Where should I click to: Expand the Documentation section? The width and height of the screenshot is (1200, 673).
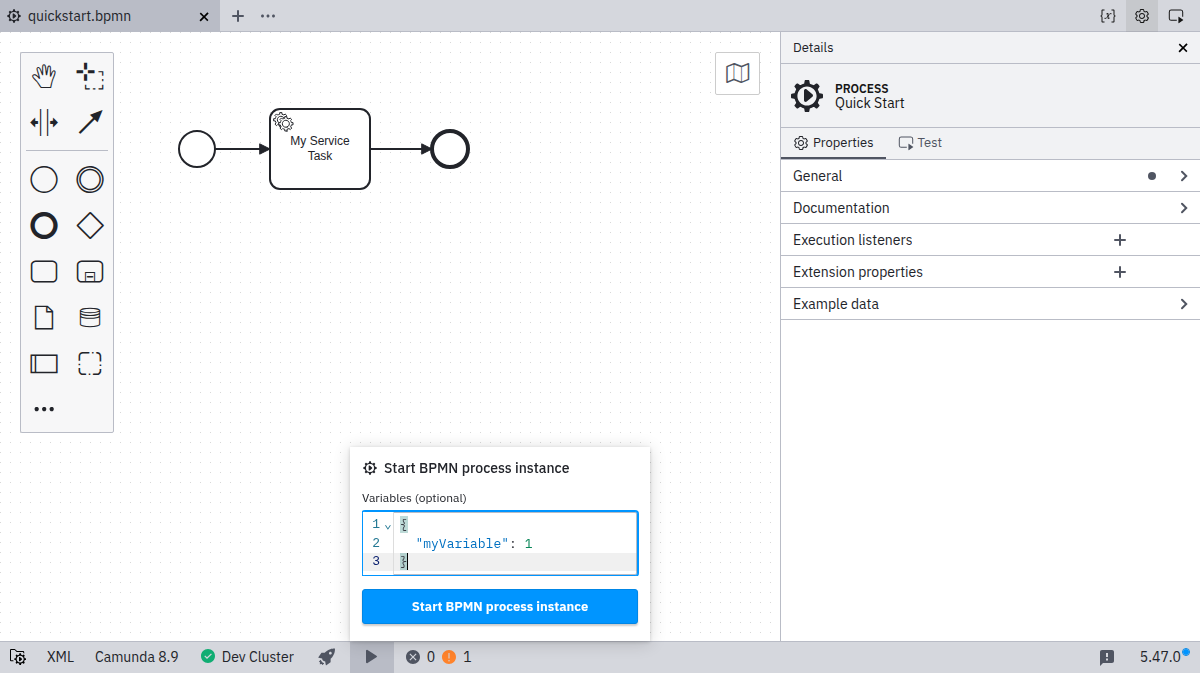click(990, 208)
